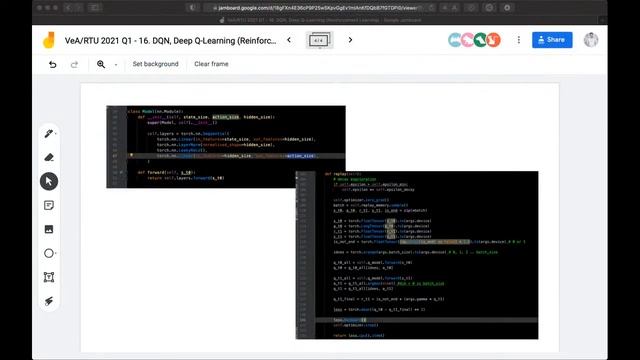Toggle the browser sidebar button
Image resolution: width=640 pixels, height=360 pixels.
click(95, 8)
